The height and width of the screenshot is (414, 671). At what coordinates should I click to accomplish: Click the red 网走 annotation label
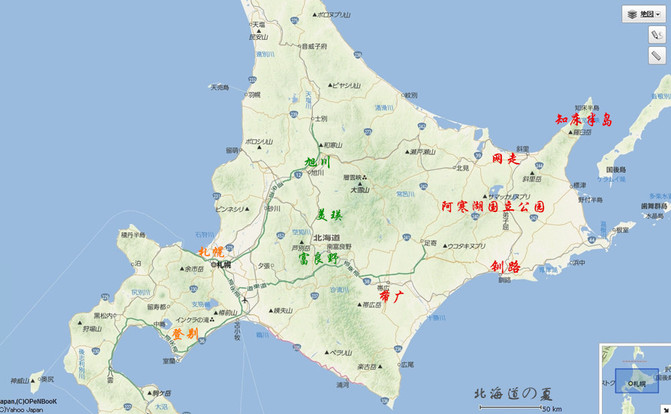click(x=505, y=158)
